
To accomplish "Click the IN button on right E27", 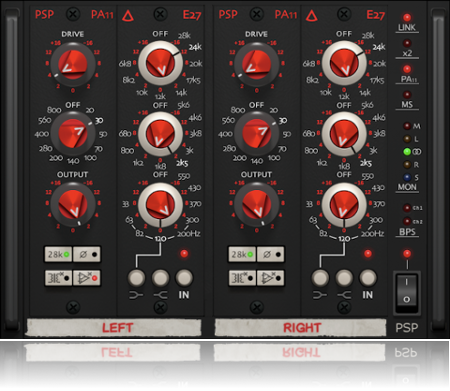I will (x=368, y=278).
